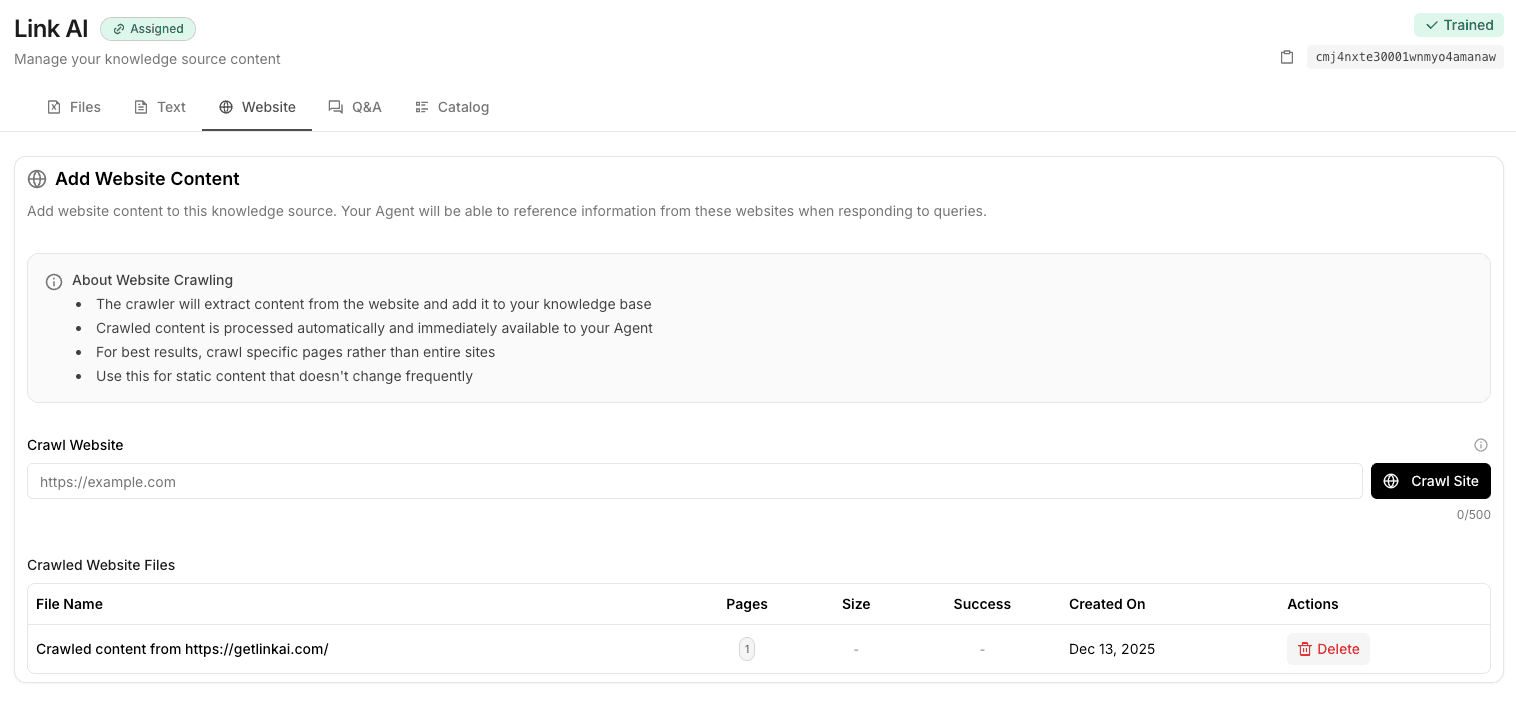Click the globe icon inside the Crawl Site button
Image resolution: width=1516 pixels, height=701 pixels.
1391,481
